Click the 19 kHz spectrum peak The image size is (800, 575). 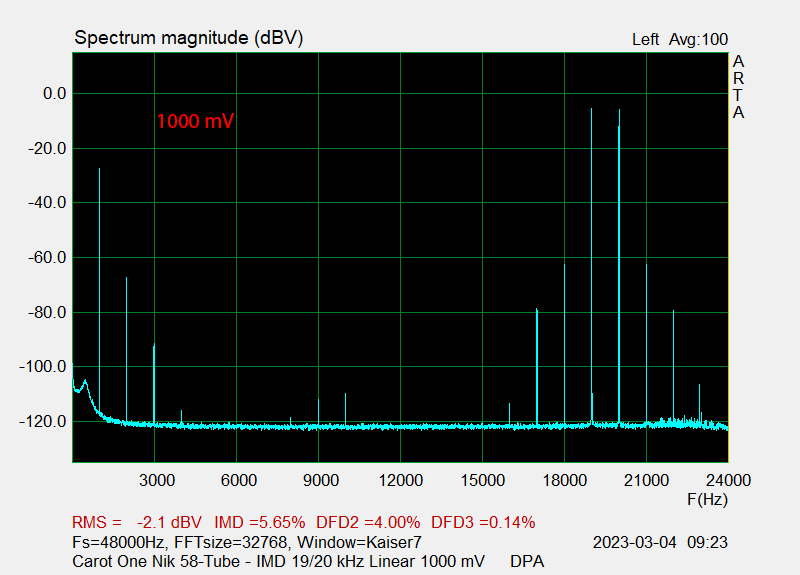click(591, 265)
